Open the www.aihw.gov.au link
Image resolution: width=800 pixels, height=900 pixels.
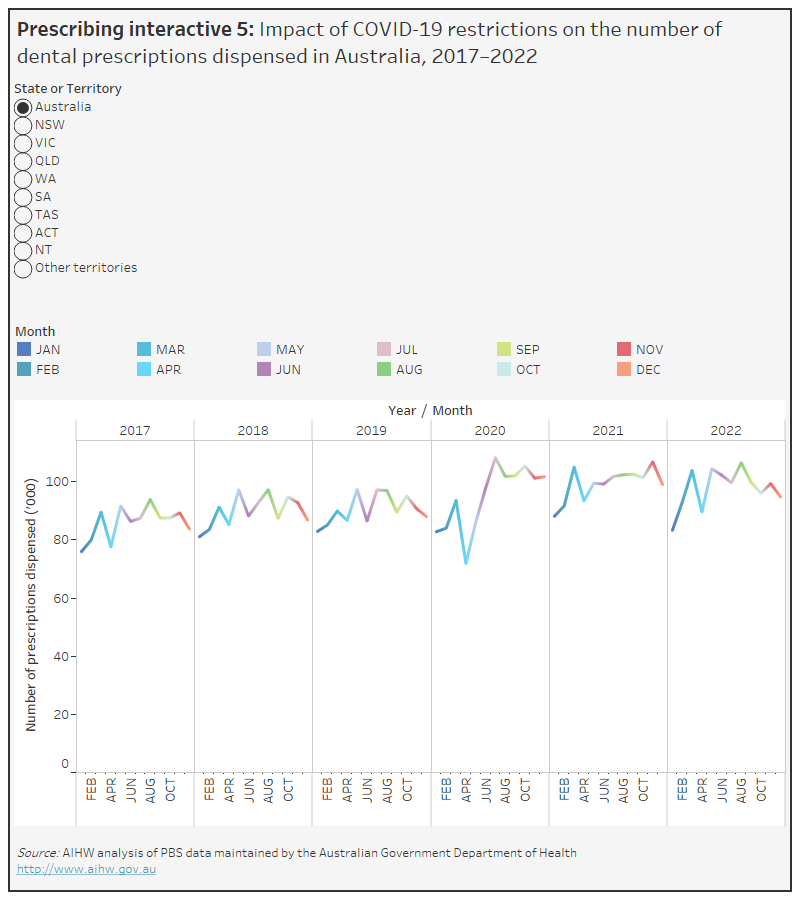pyautogui.click(x=87, y=869)
